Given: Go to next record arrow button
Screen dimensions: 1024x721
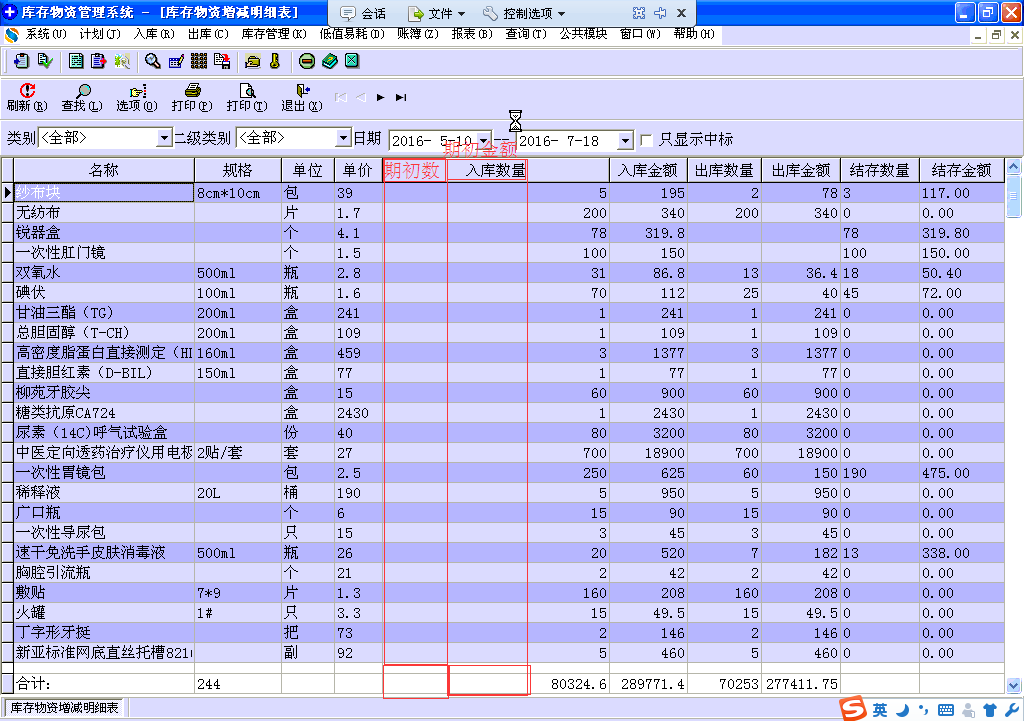Looking at the screenshot, I should 381,97.
